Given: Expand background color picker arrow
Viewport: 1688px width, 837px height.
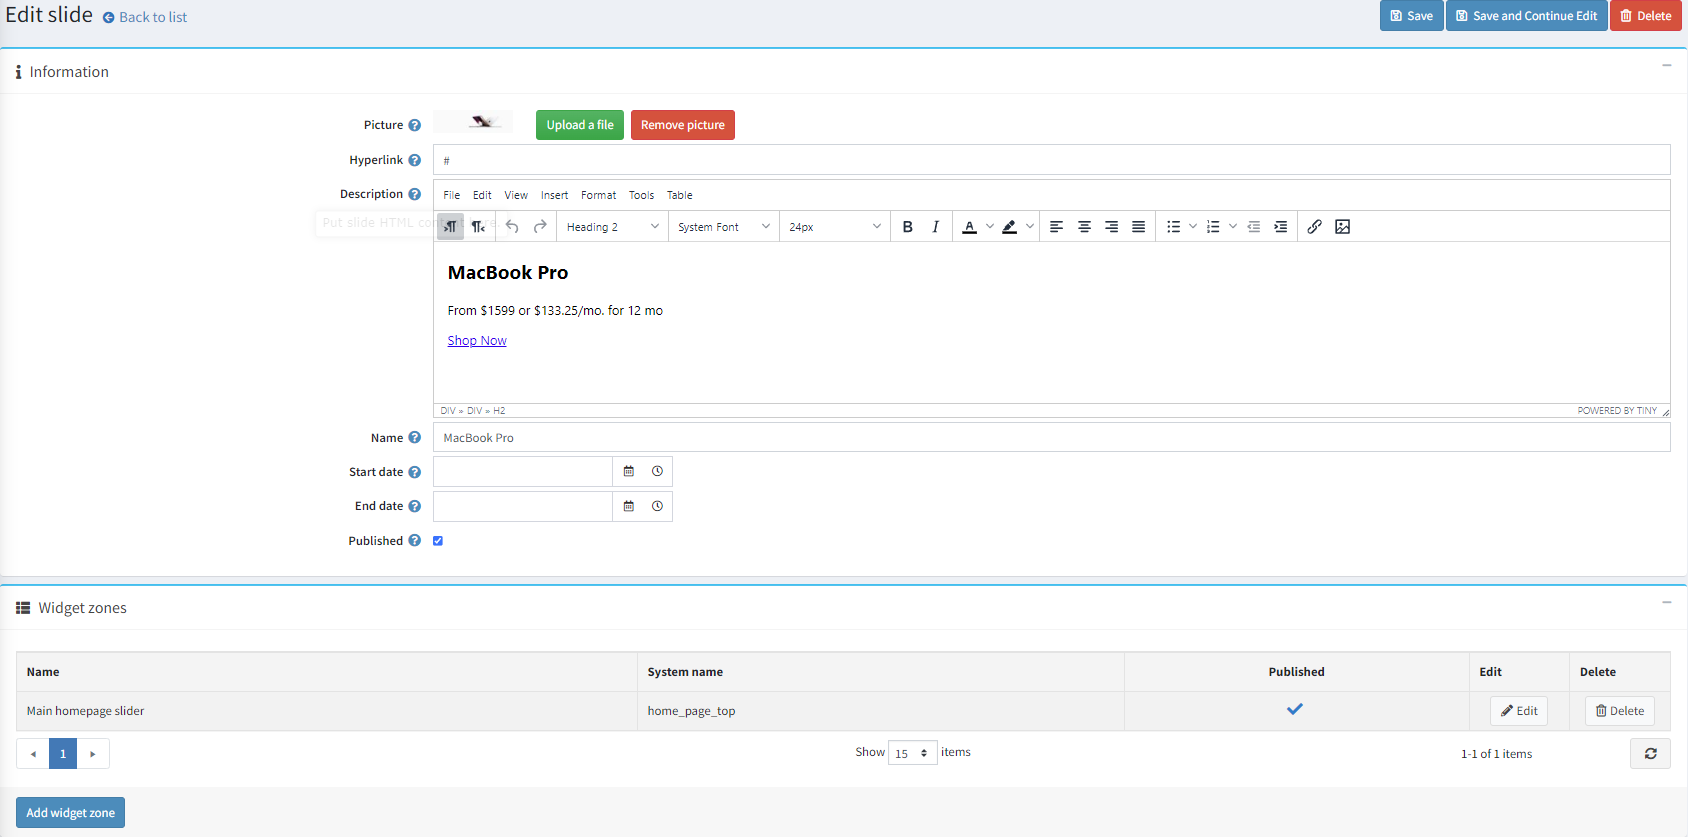Looking at the screenshot, I should tap(1030, 227).
